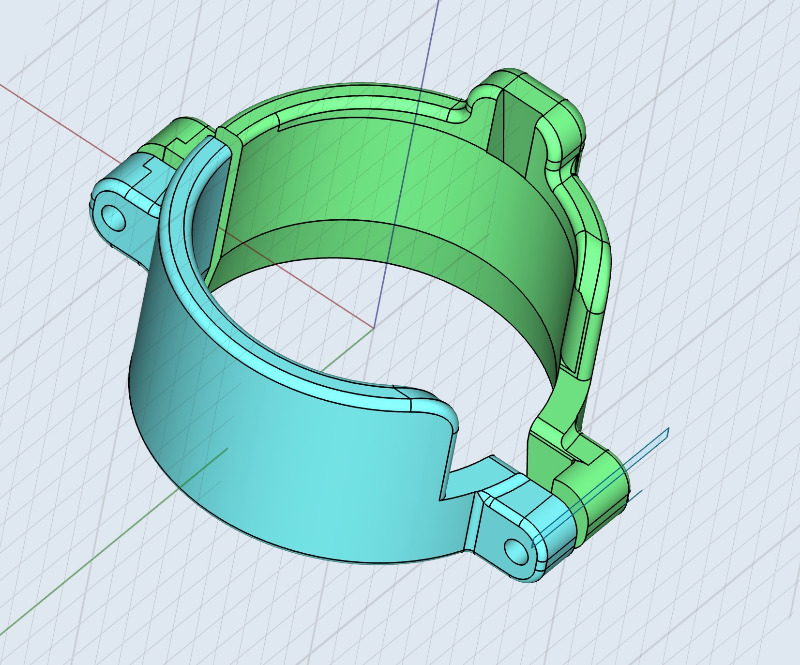The width and height of the screenshot is (800, 665).
Task: Click the origin where the axes meet
Action: (x=374, y=329)
